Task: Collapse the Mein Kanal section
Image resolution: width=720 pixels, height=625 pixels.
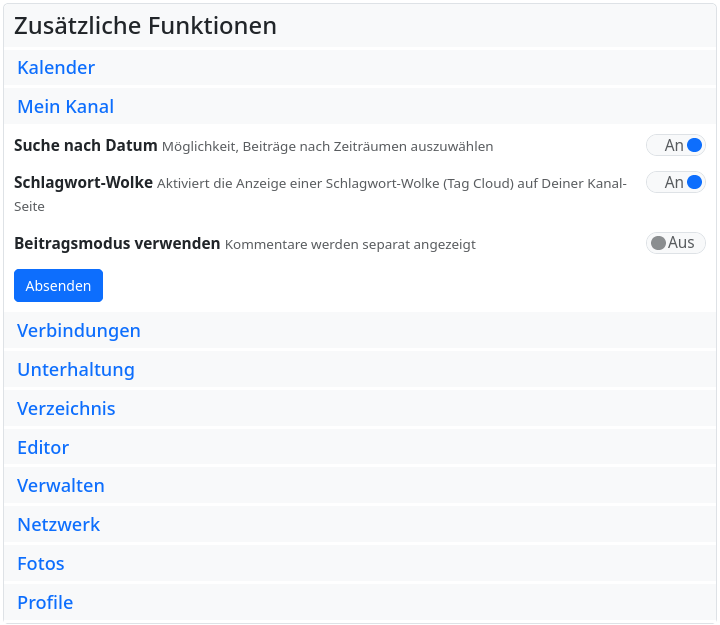Action: click(x=65, y=107)
